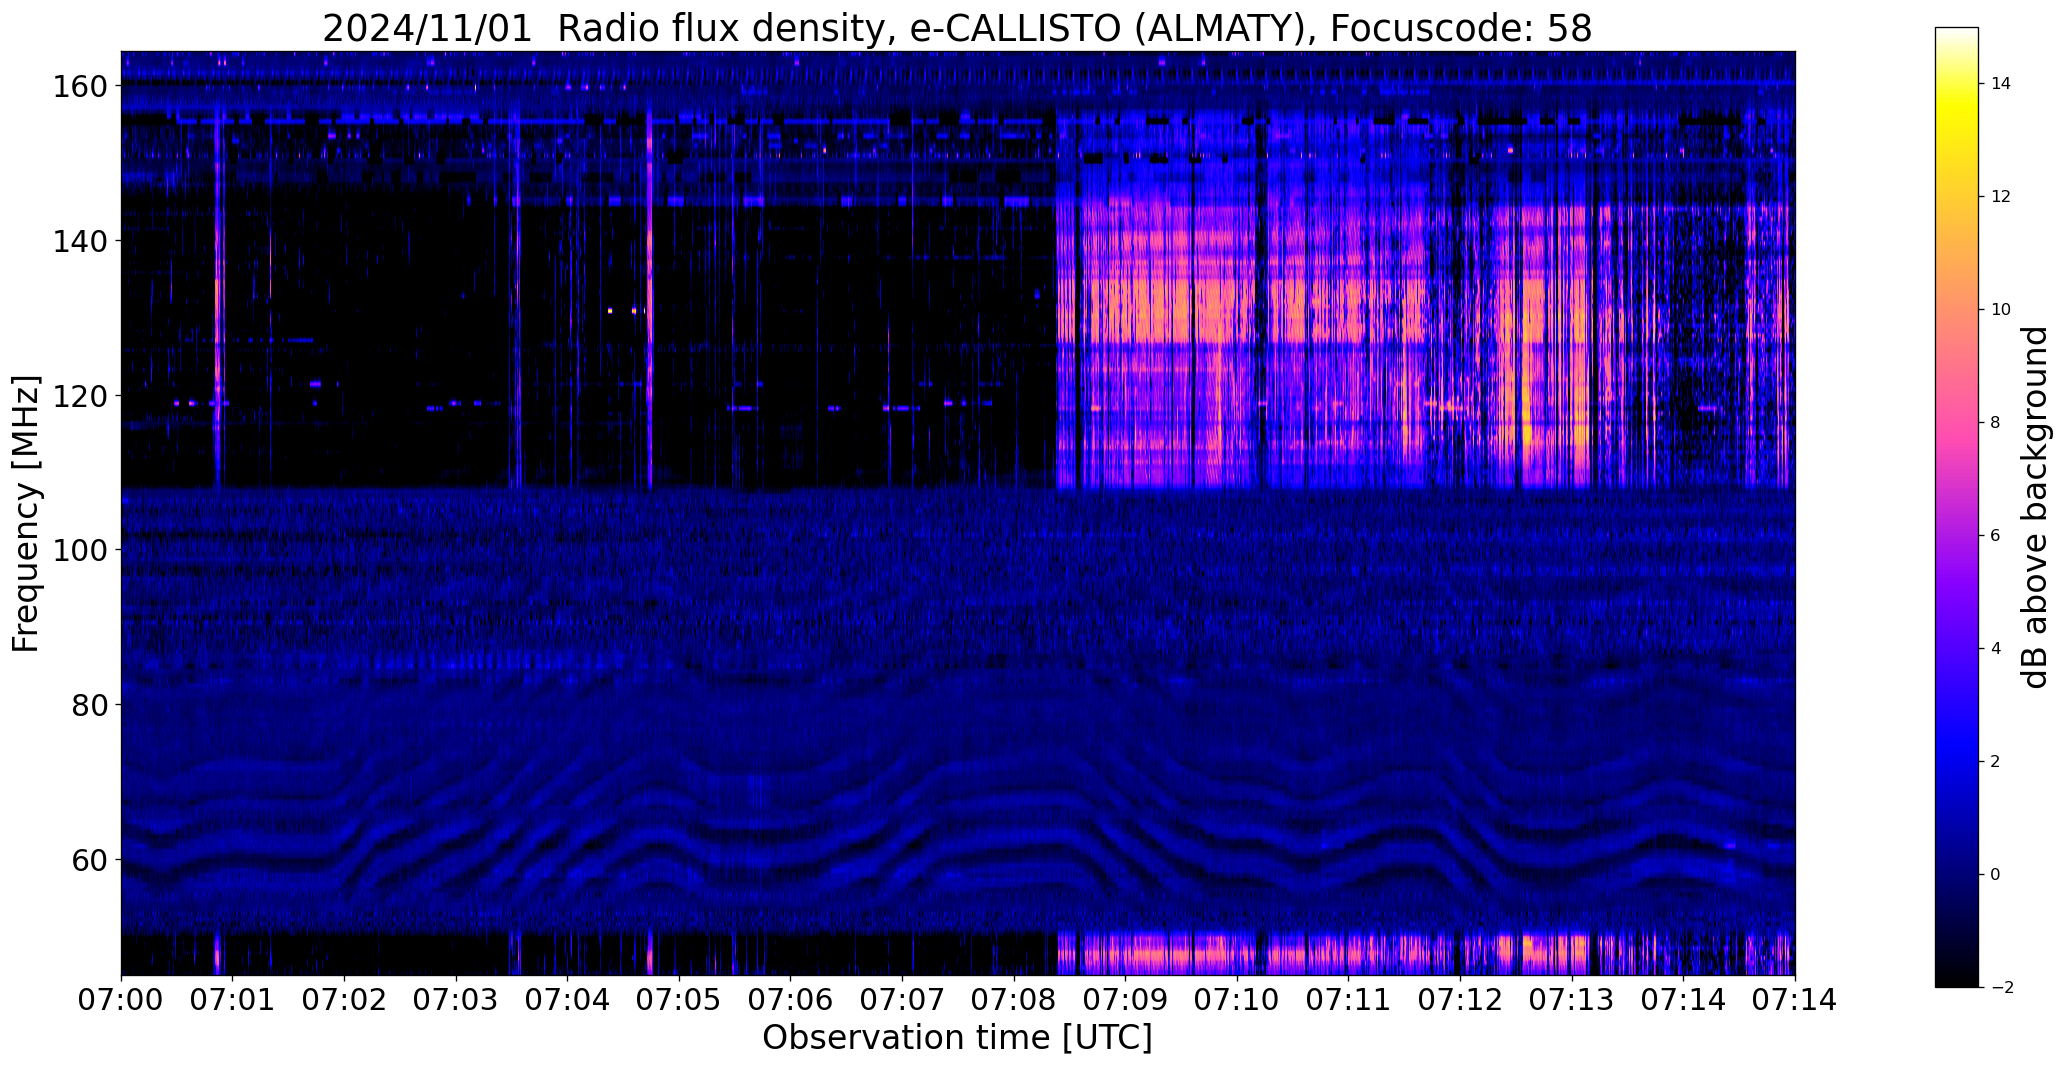Click the 07:00 time tick label

(x=121, y=1000)
